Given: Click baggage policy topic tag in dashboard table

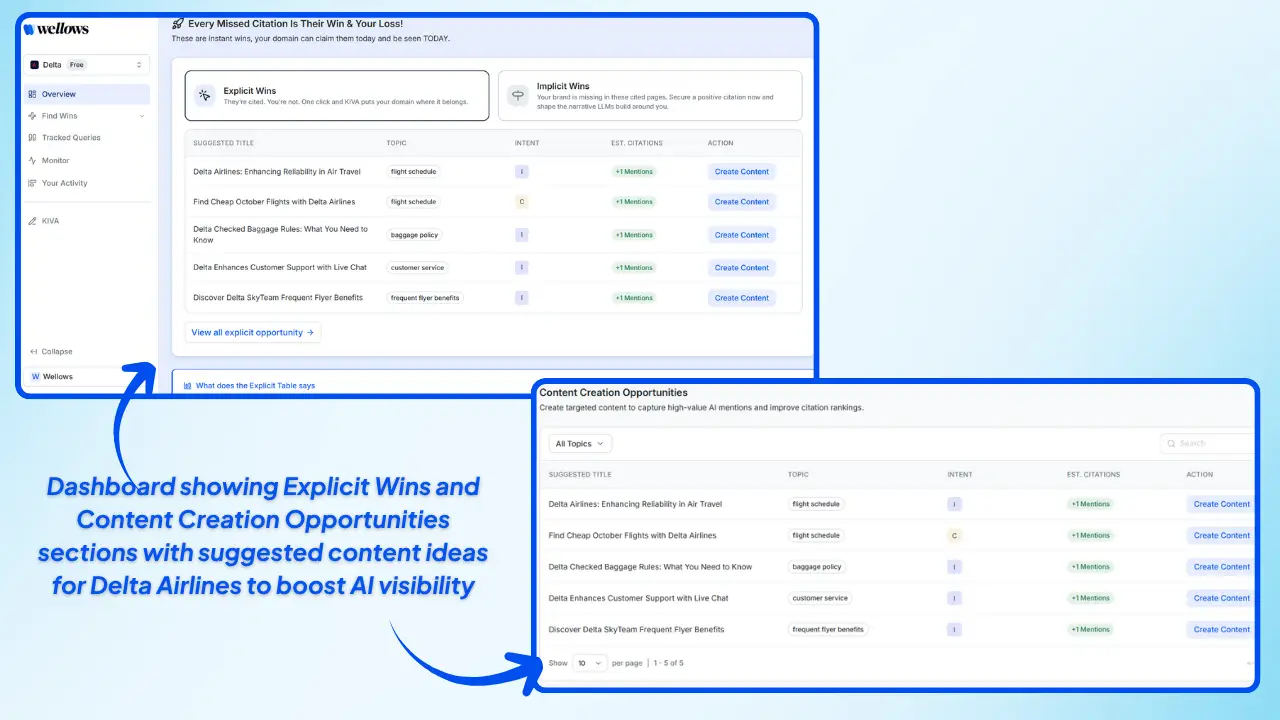Looking at the screenshot, I should point(415,235).
